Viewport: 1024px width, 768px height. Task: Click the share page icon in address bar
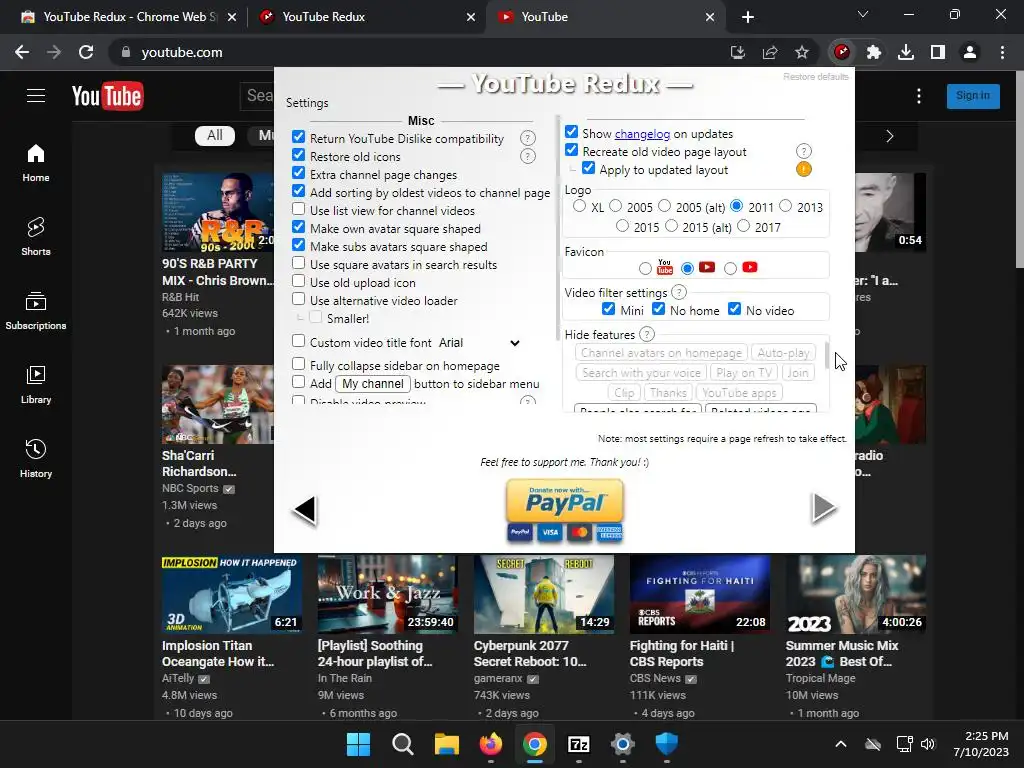(x=770, y=52)
